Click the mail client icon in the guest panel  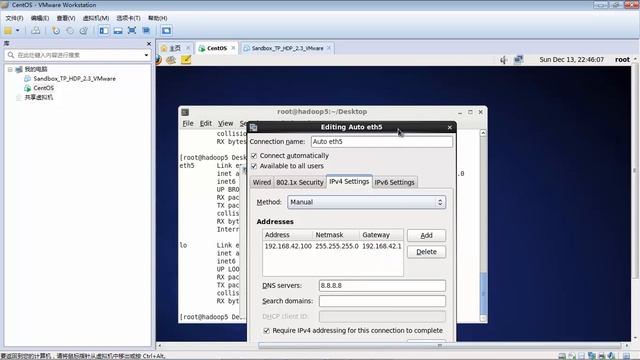171,60
